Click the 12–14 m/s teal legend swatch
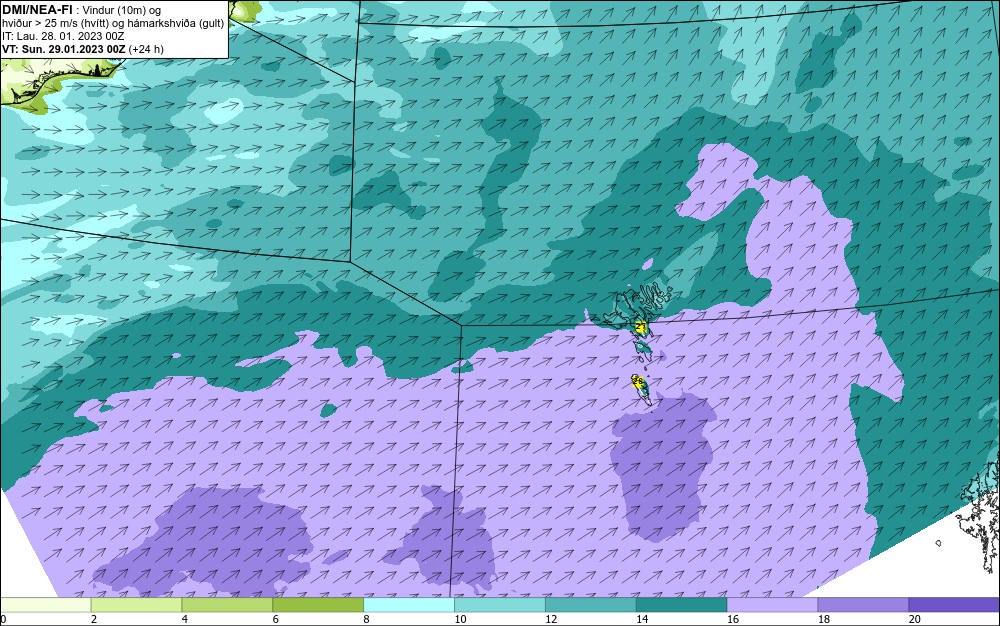Screen dimensions: 1000x626 point(591,605)
